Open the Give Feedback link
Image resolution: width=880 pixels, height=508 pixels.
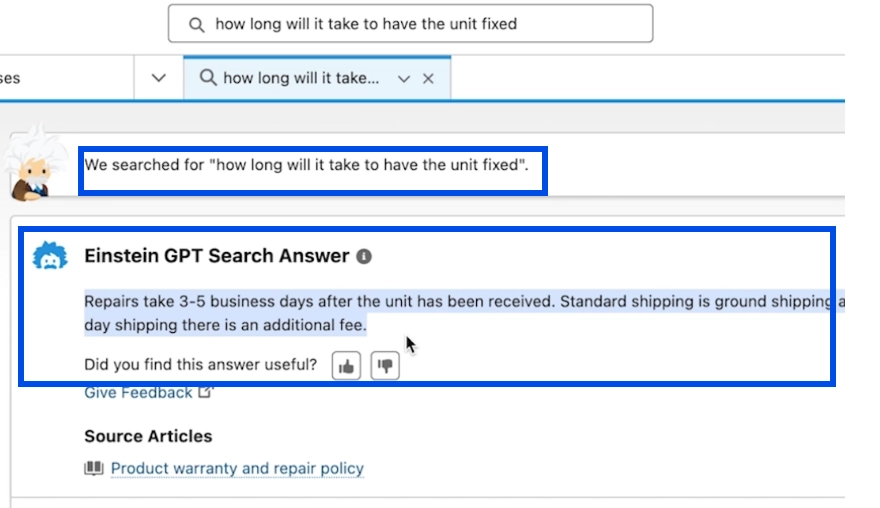(138, 392)
